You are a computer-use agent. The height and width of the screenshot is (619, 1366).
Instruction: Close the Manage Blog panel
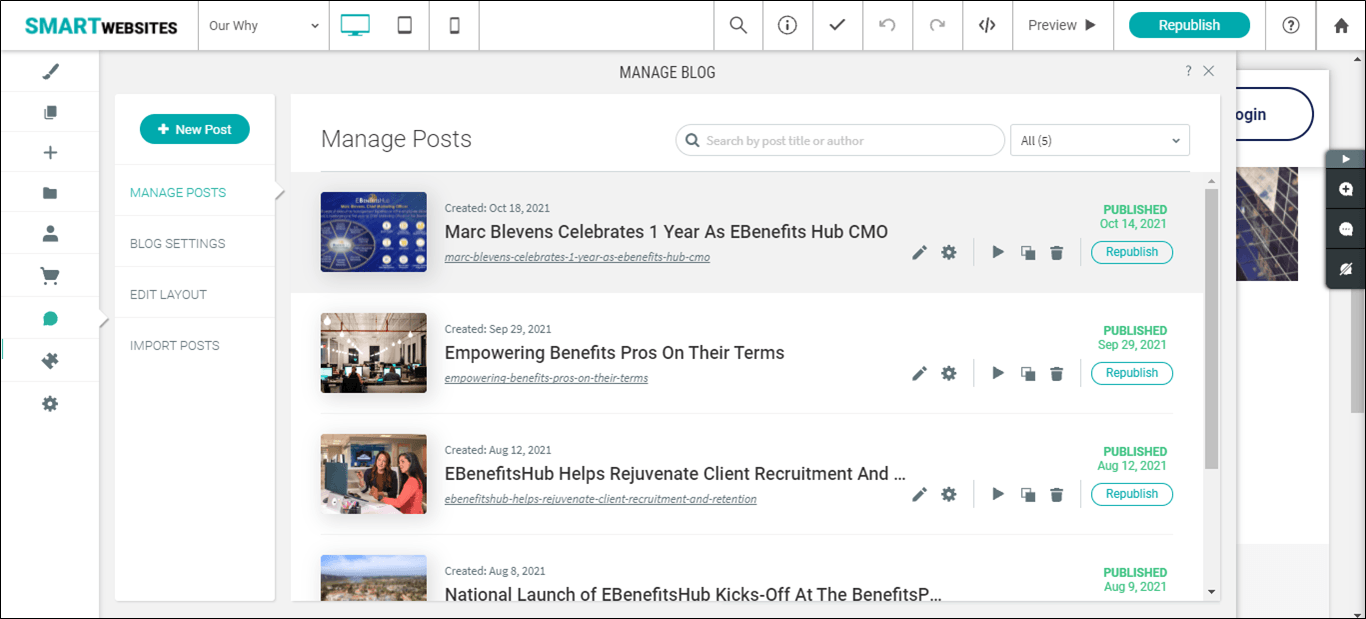click(1209, 71)
